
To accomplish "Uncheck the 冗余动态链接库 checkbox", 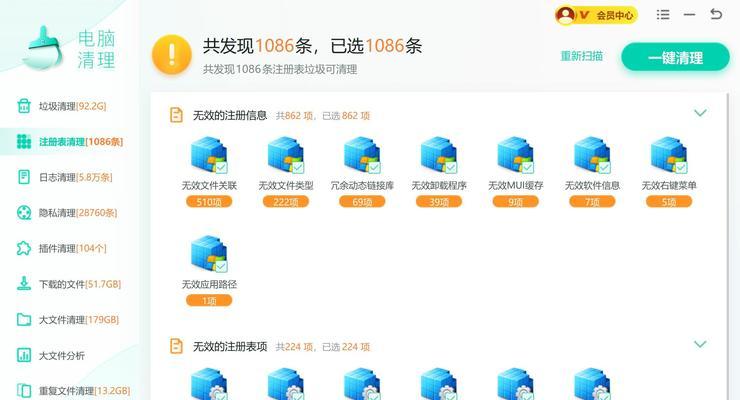I will [375, 167].
